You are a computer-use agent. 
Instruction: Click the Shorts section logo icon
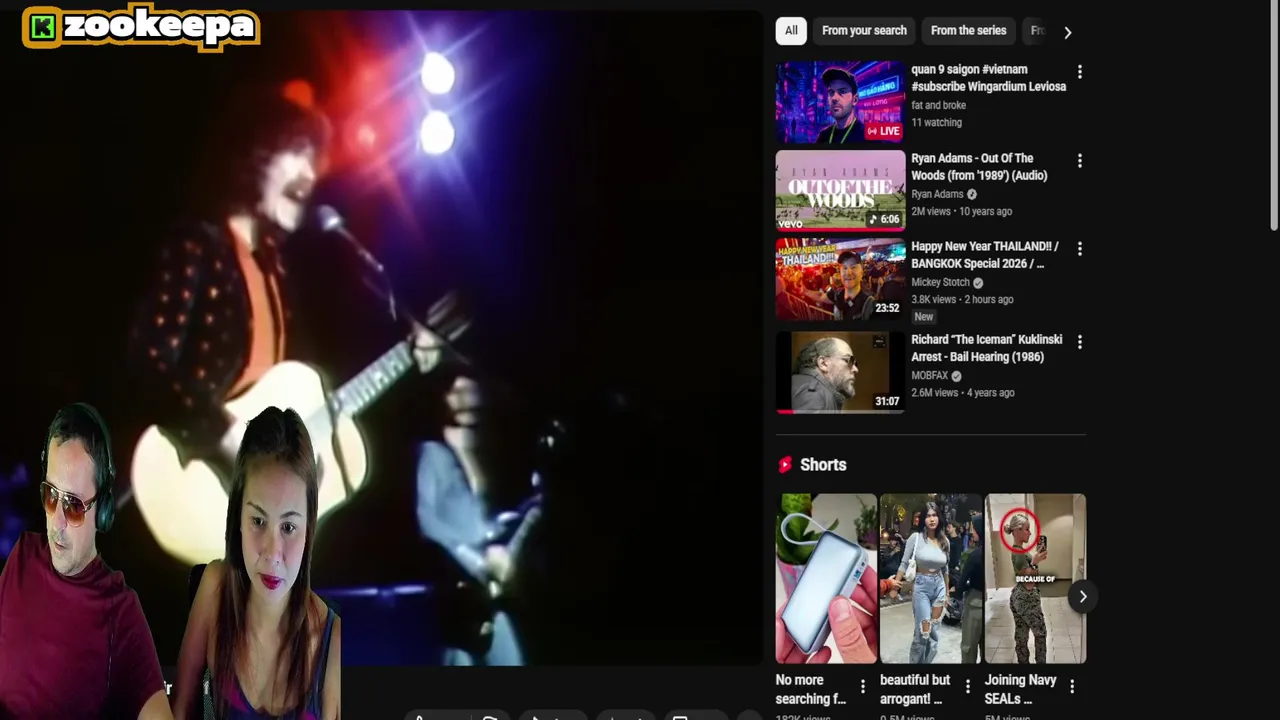(x=785, y=465)
